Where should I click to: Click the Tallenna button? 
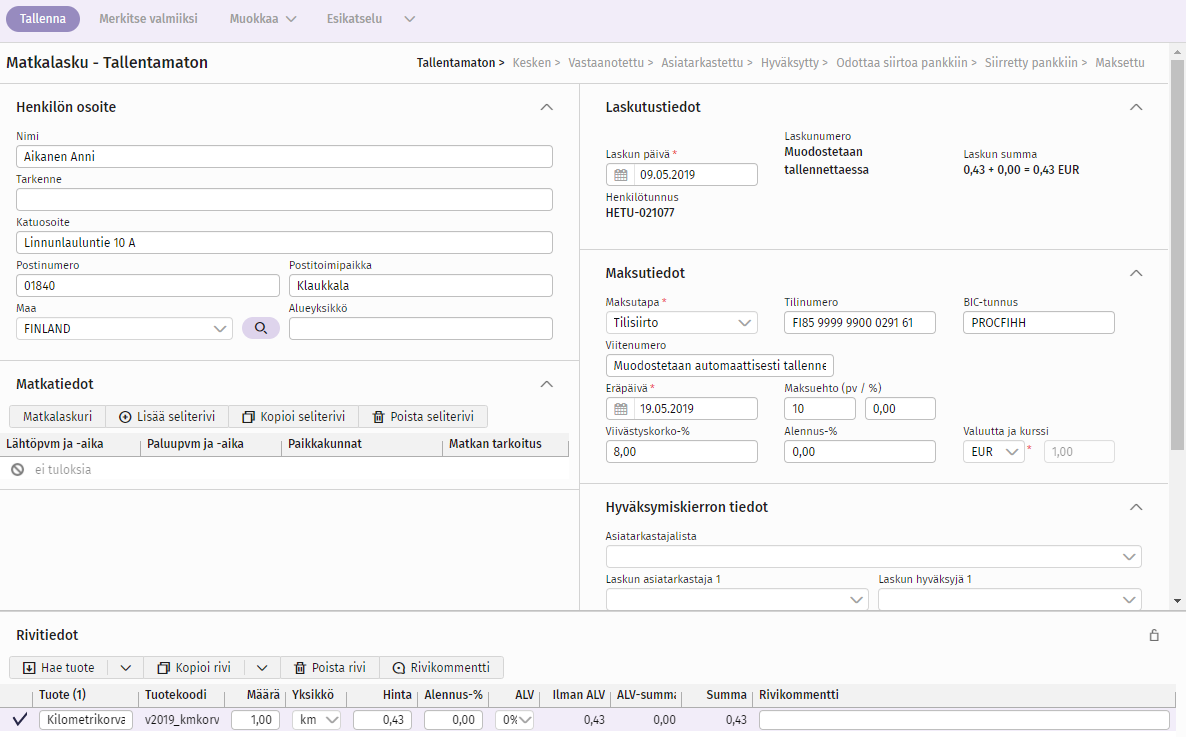click(x=42, y=19)
